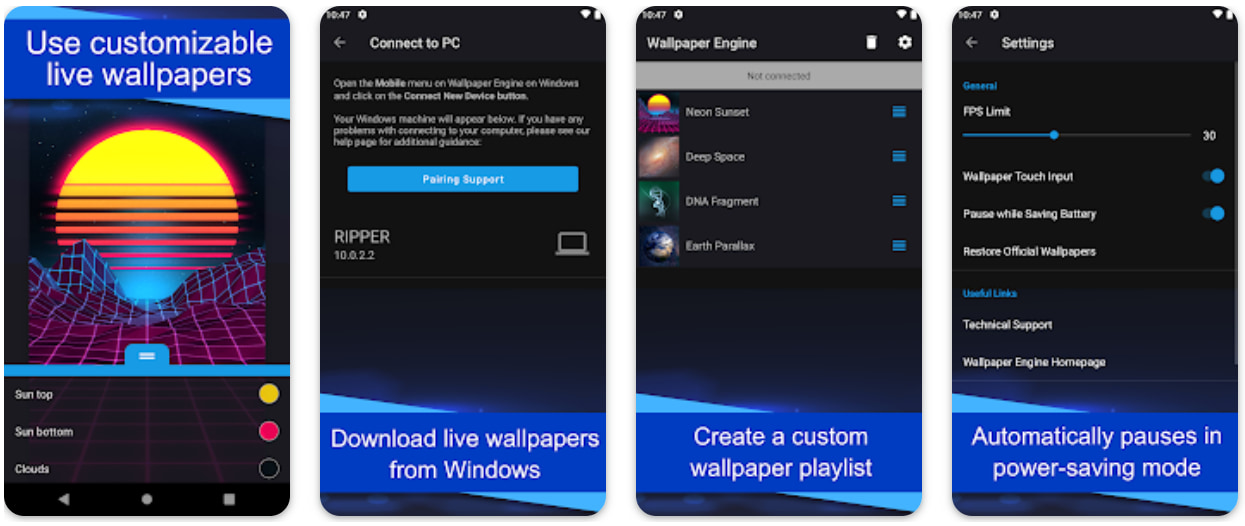1245x526 pixels.
Task: Open settings gear in Wallpaper Engine header
Action: point(905,43)
